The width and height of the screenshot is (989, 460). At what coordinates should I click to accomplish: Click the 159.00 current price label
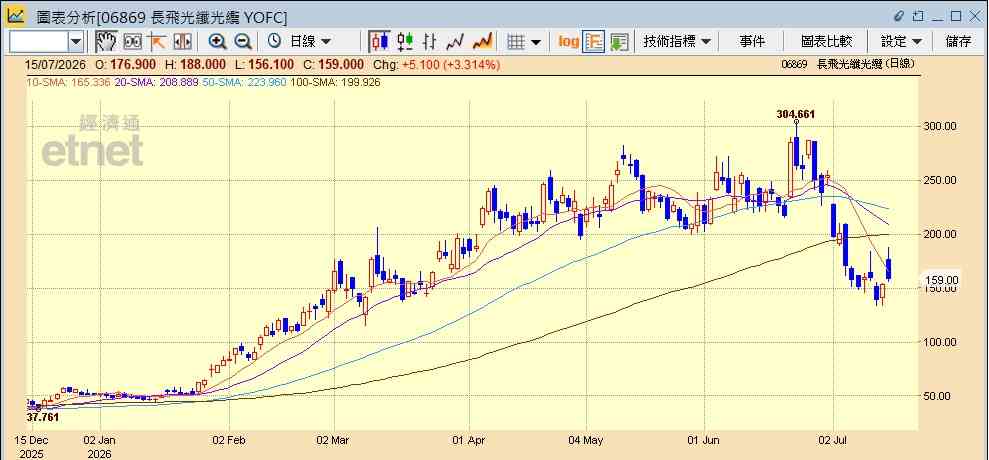click(x=941, y=280)
